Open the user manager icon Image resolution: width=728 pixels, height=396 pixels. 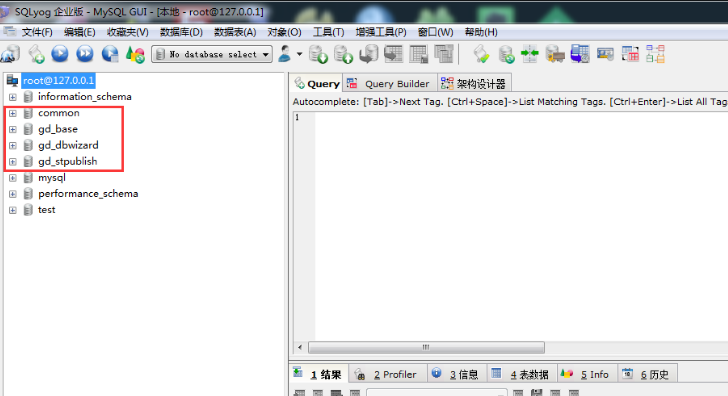285,54
